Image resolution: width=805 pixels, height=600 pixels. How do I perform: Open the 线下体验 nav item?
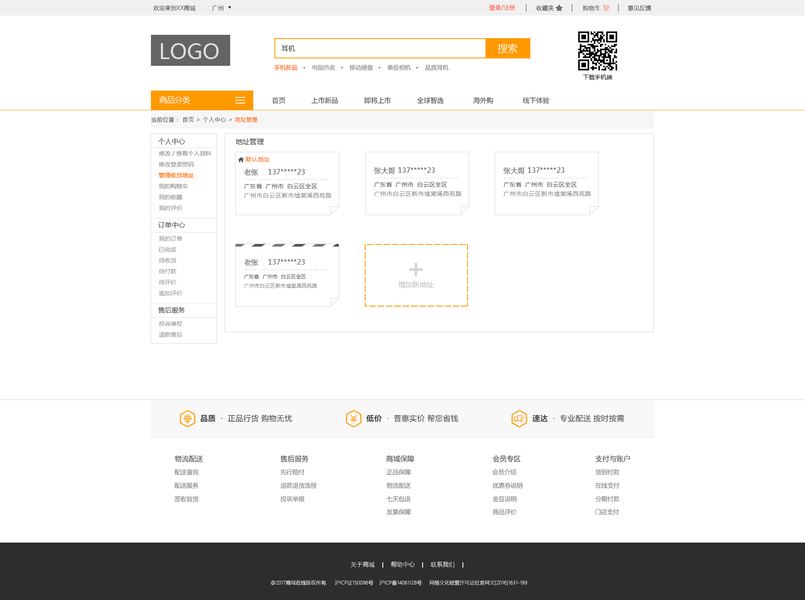(536, 101)
